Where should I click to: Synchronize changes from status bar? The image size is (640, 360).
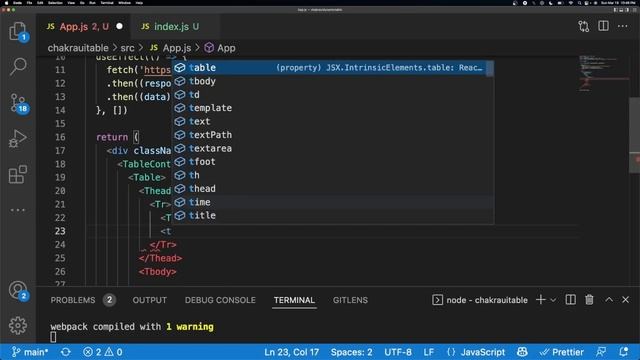coord(65,352)
